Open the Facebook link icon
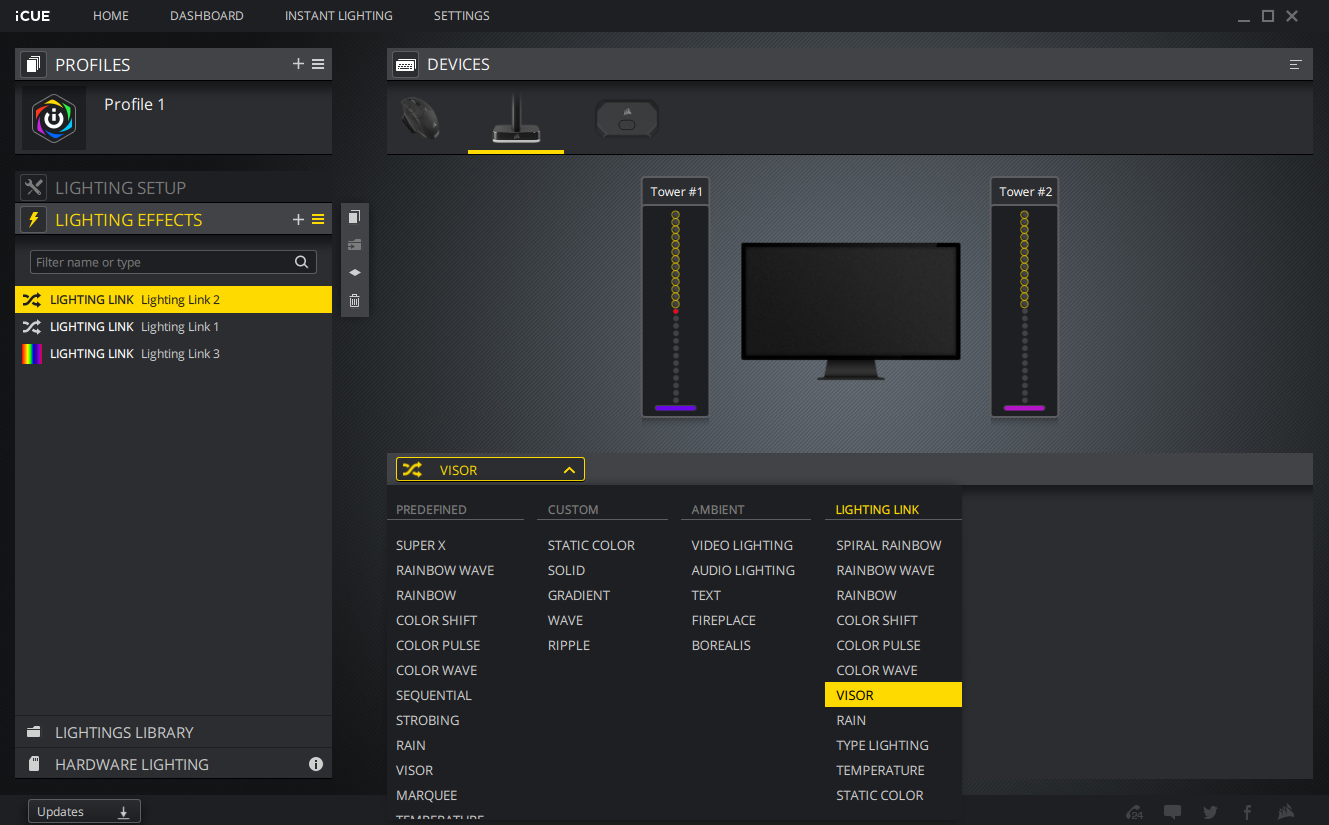 (1248, 812)
